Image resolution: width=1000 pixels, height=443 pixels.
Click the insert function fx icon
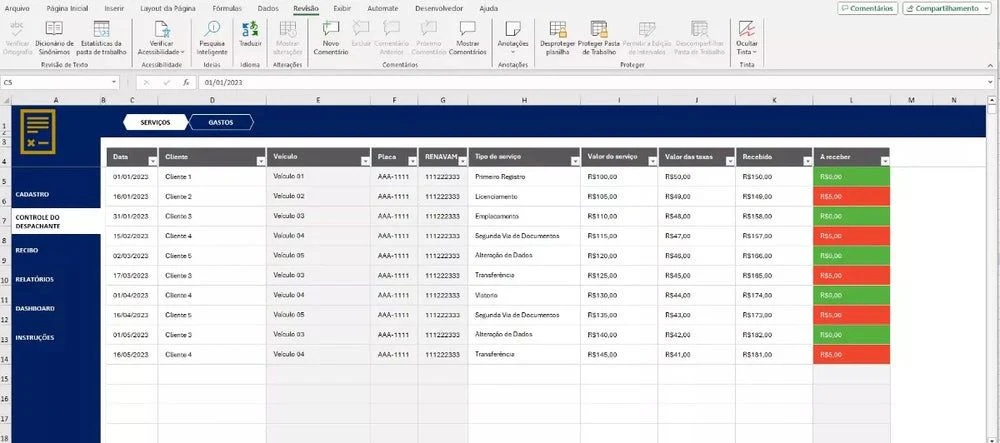coord(186,83)
